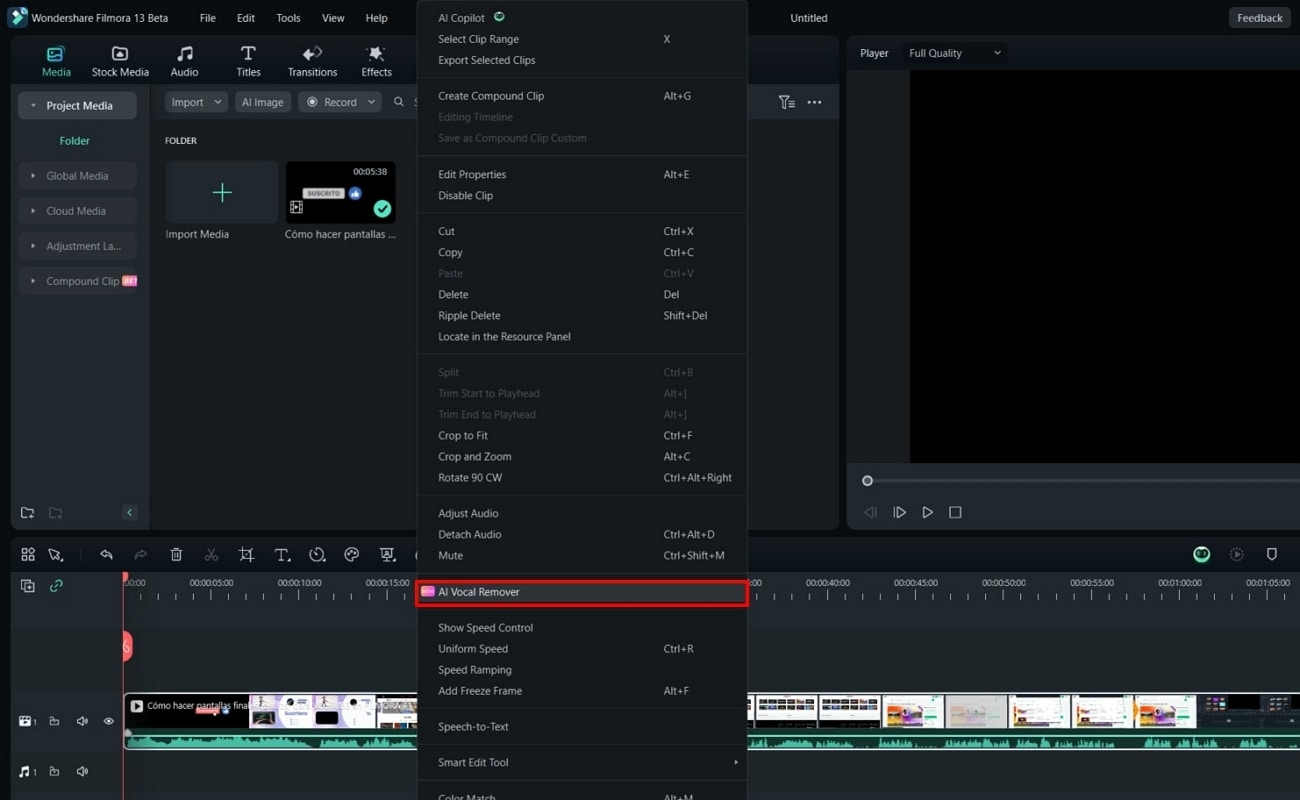Click the media search magnifier icon
Screen dimensions: 1300x800
click(399, 102)
